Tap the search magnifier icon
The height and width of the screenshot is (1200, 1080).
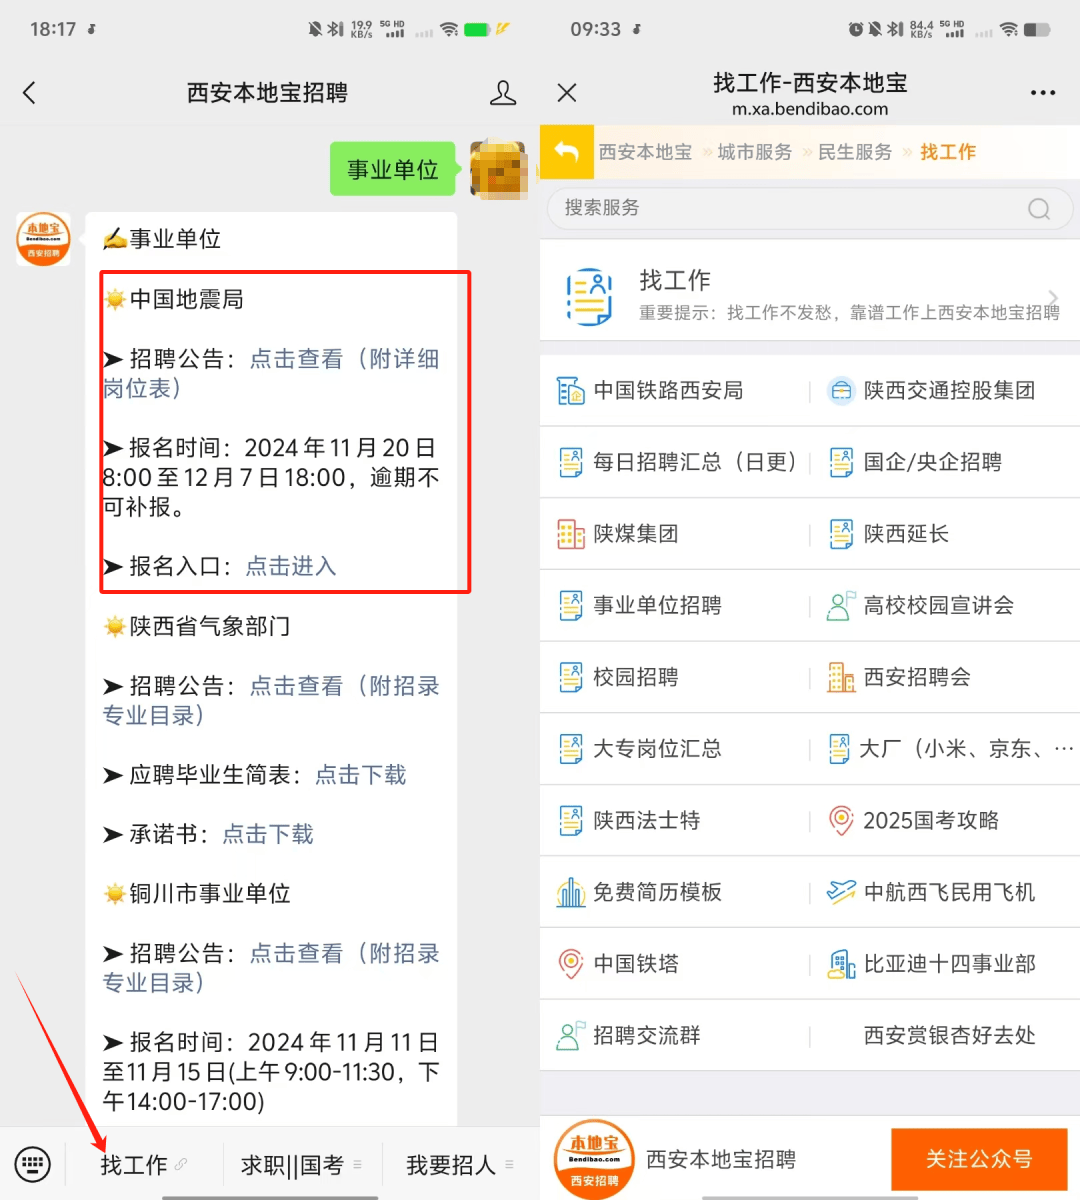(1039, 208)
